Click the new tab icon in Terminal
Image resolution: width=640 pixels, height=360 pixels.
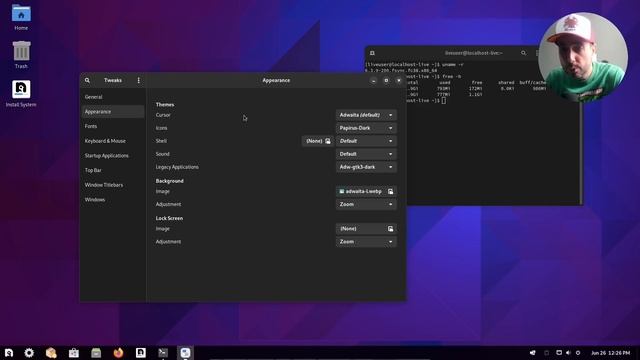tap(372, 53)
